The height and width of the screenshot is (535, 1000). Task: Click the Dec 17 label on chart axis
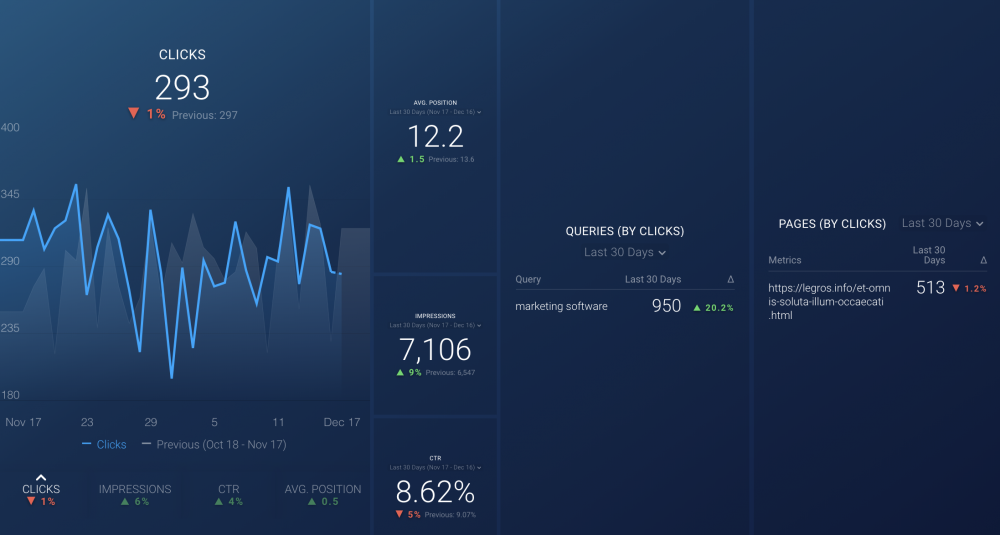(341, 422)
